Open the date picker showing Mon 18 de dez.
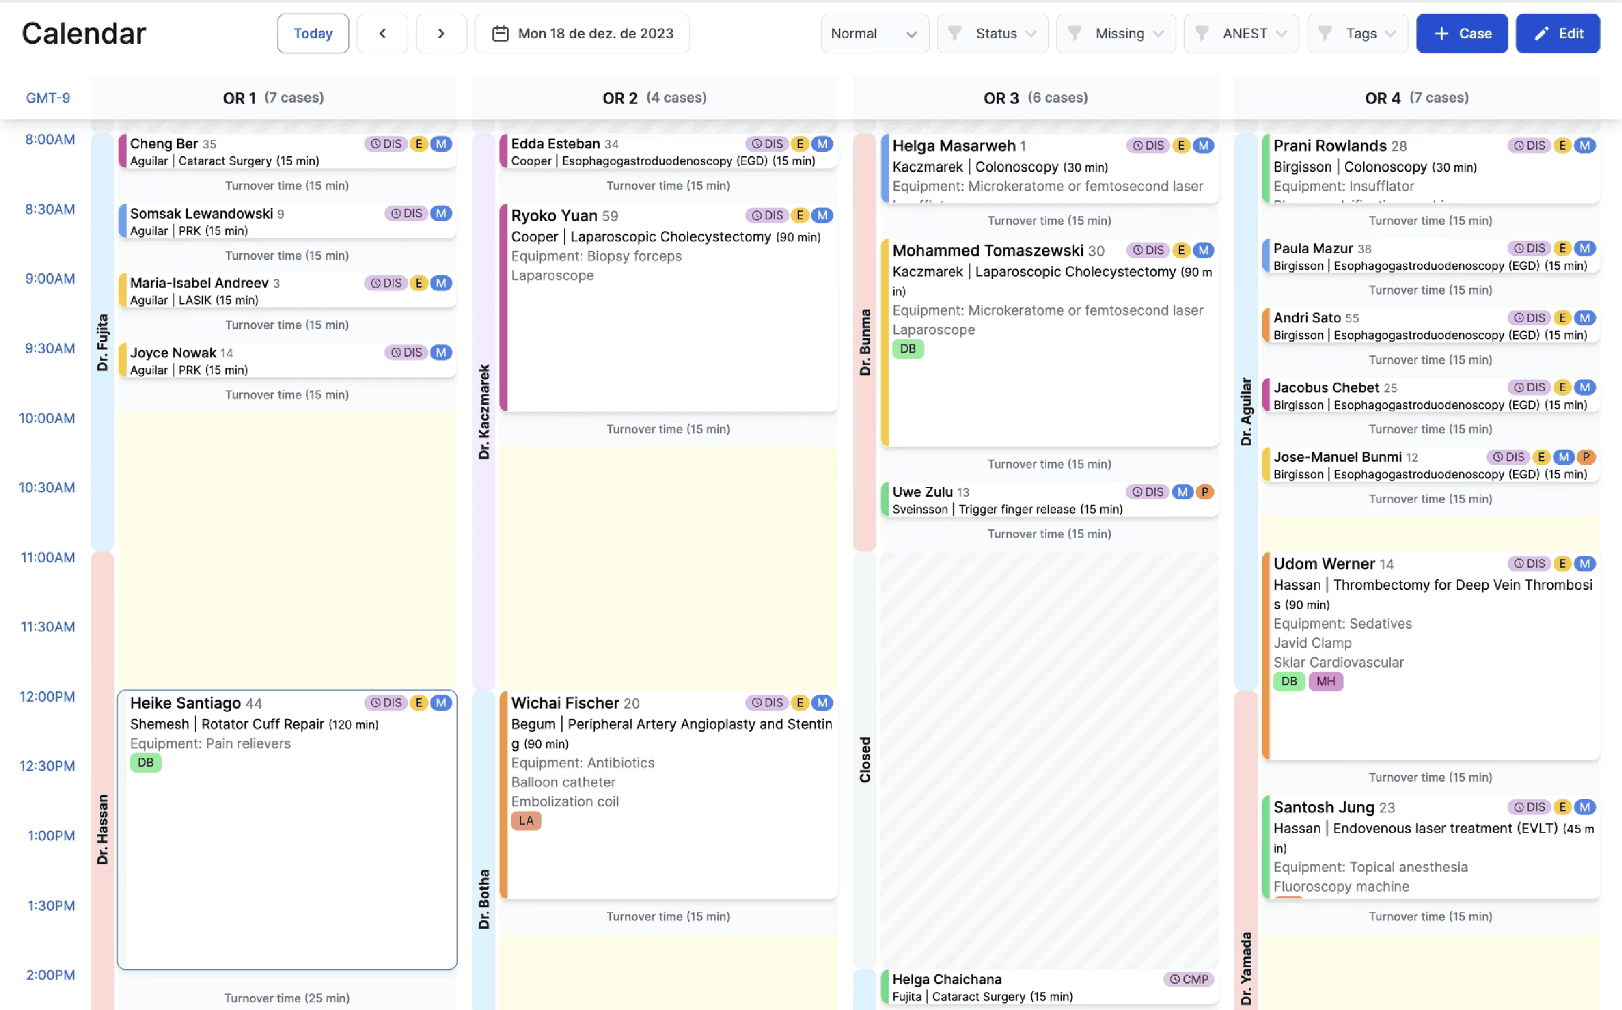Image resolution: width=1622 pixels, height=1010 pixels. pos(582,33)
